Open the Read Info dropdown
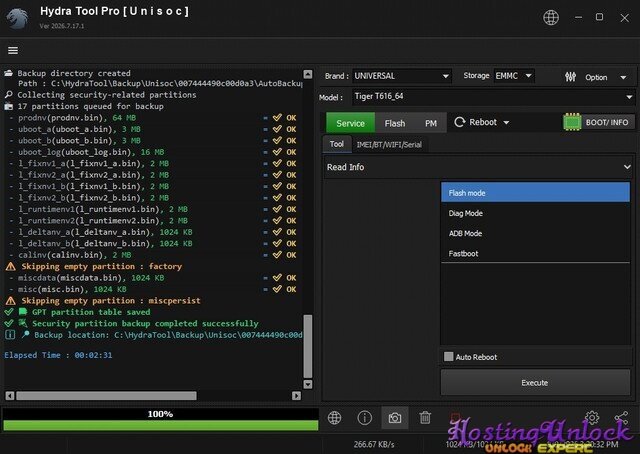640x454 pixels. (478, 167)
